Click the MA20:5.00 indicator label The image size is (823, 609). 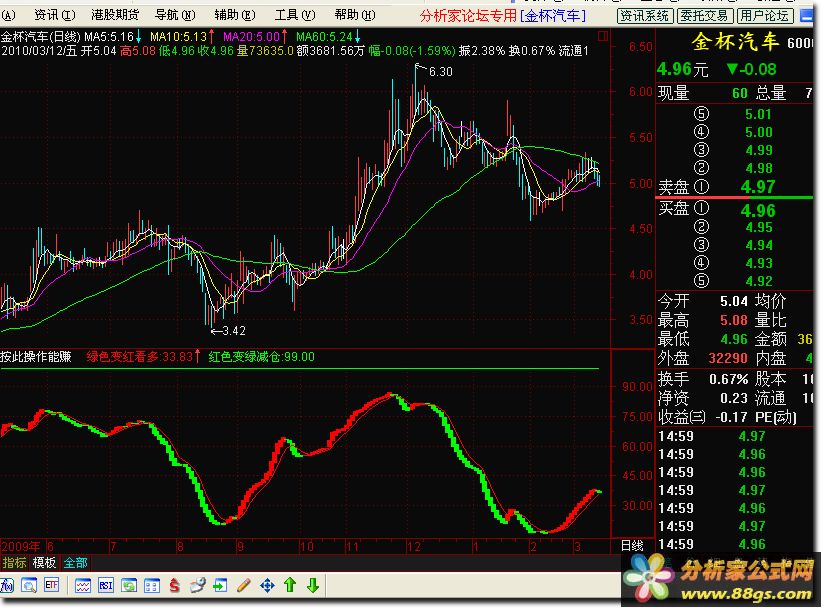255,37
